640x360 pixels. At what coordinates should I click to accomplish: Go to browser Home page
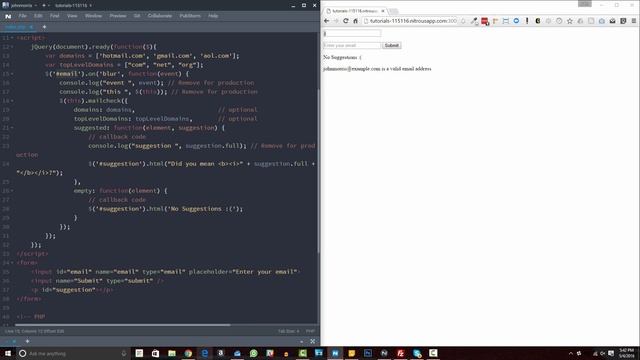pos(356,21)
